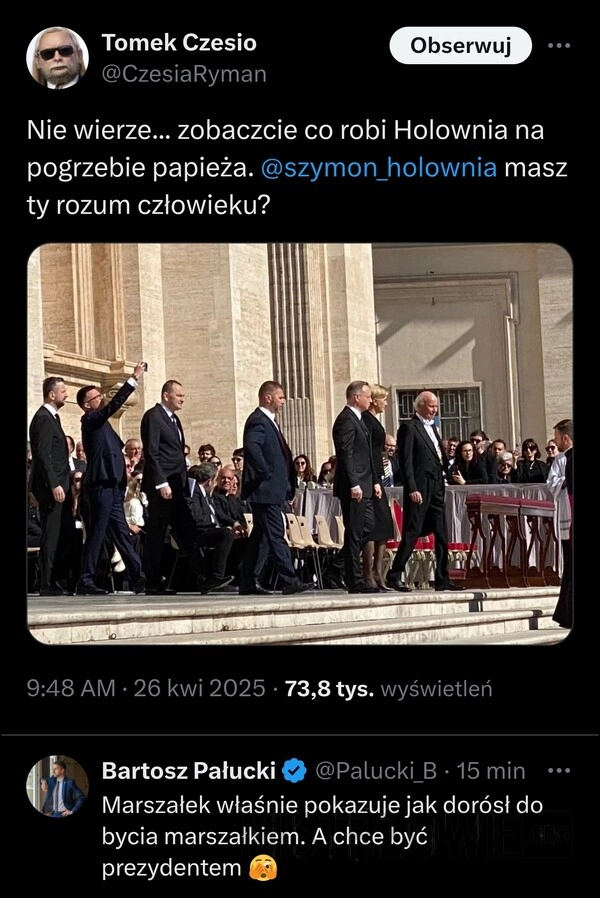Click the main post text about Holownia
The width and height of the screenshot is (600, 898).
click(x=297, y=168)
